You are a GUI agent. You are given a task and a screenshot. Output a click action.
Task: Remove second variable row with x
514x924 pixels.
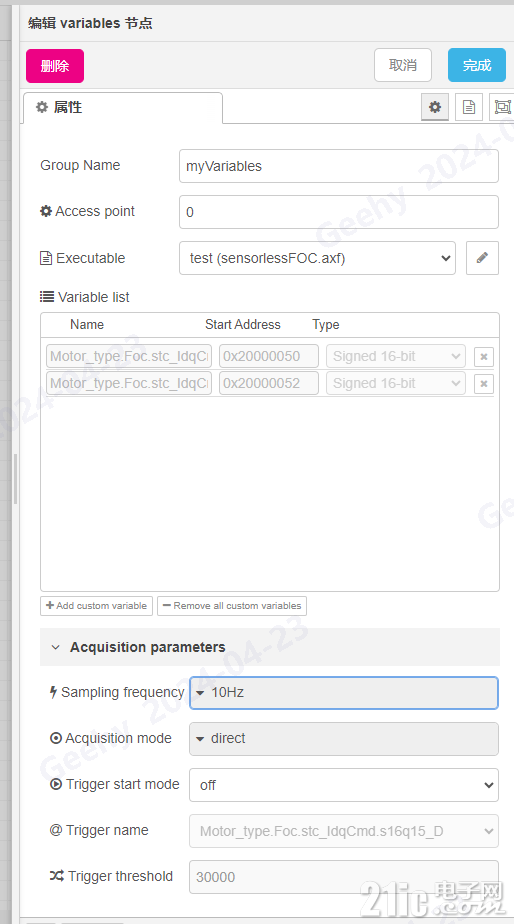(484, 384)
